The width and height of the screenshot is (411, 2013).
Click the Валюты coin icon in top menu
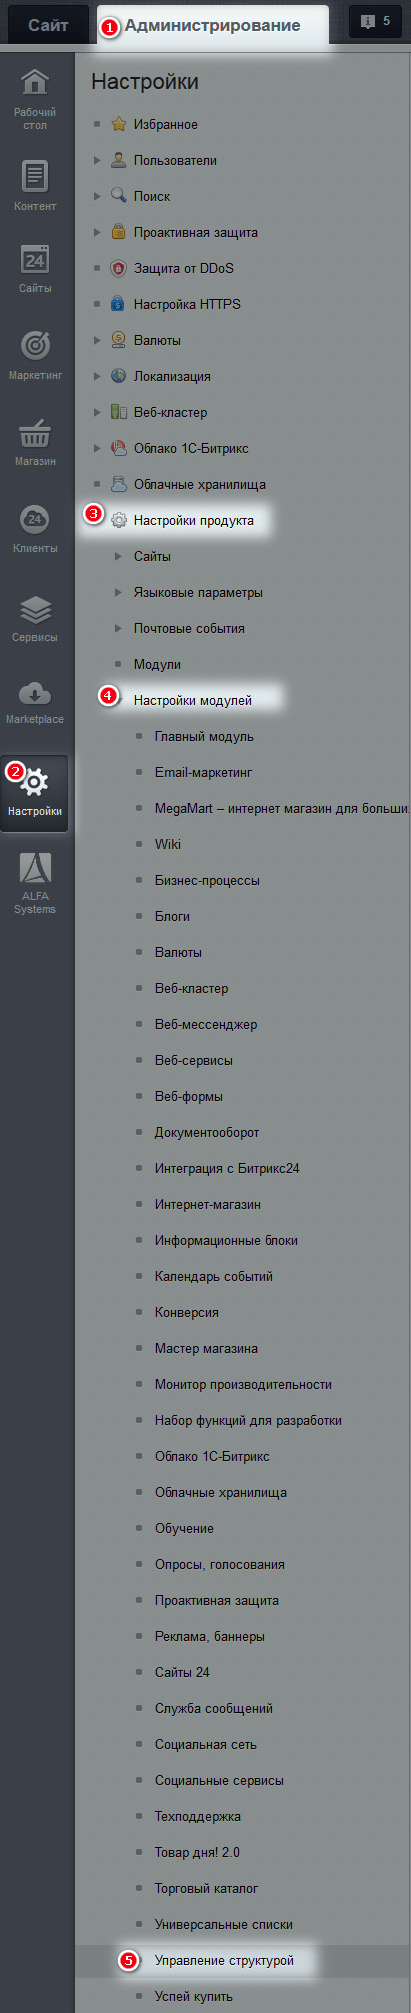pyautogui.click(x=119, y=340)
